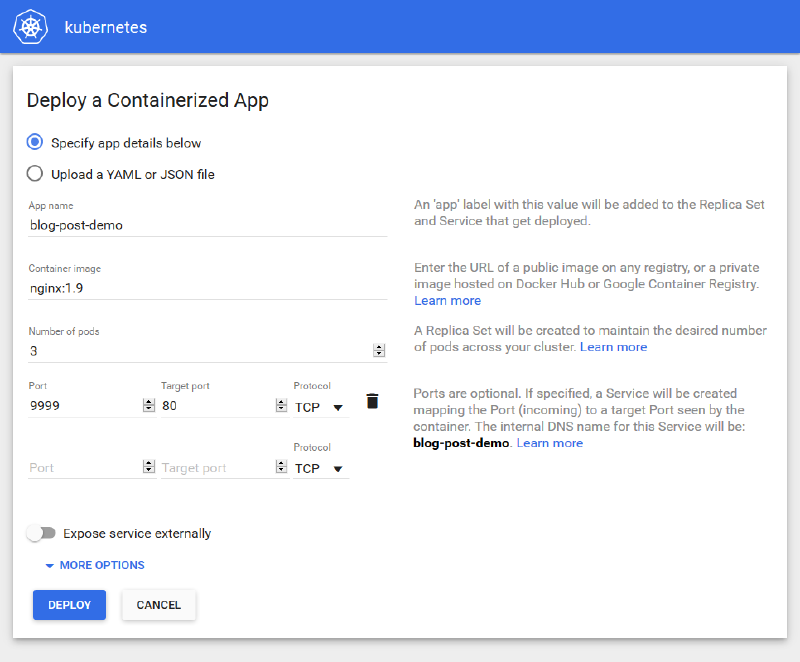Image resolution: width=800 pixels, height=662 pixels.
Task: Select 'Specify app details below' option
Action: 34,142
